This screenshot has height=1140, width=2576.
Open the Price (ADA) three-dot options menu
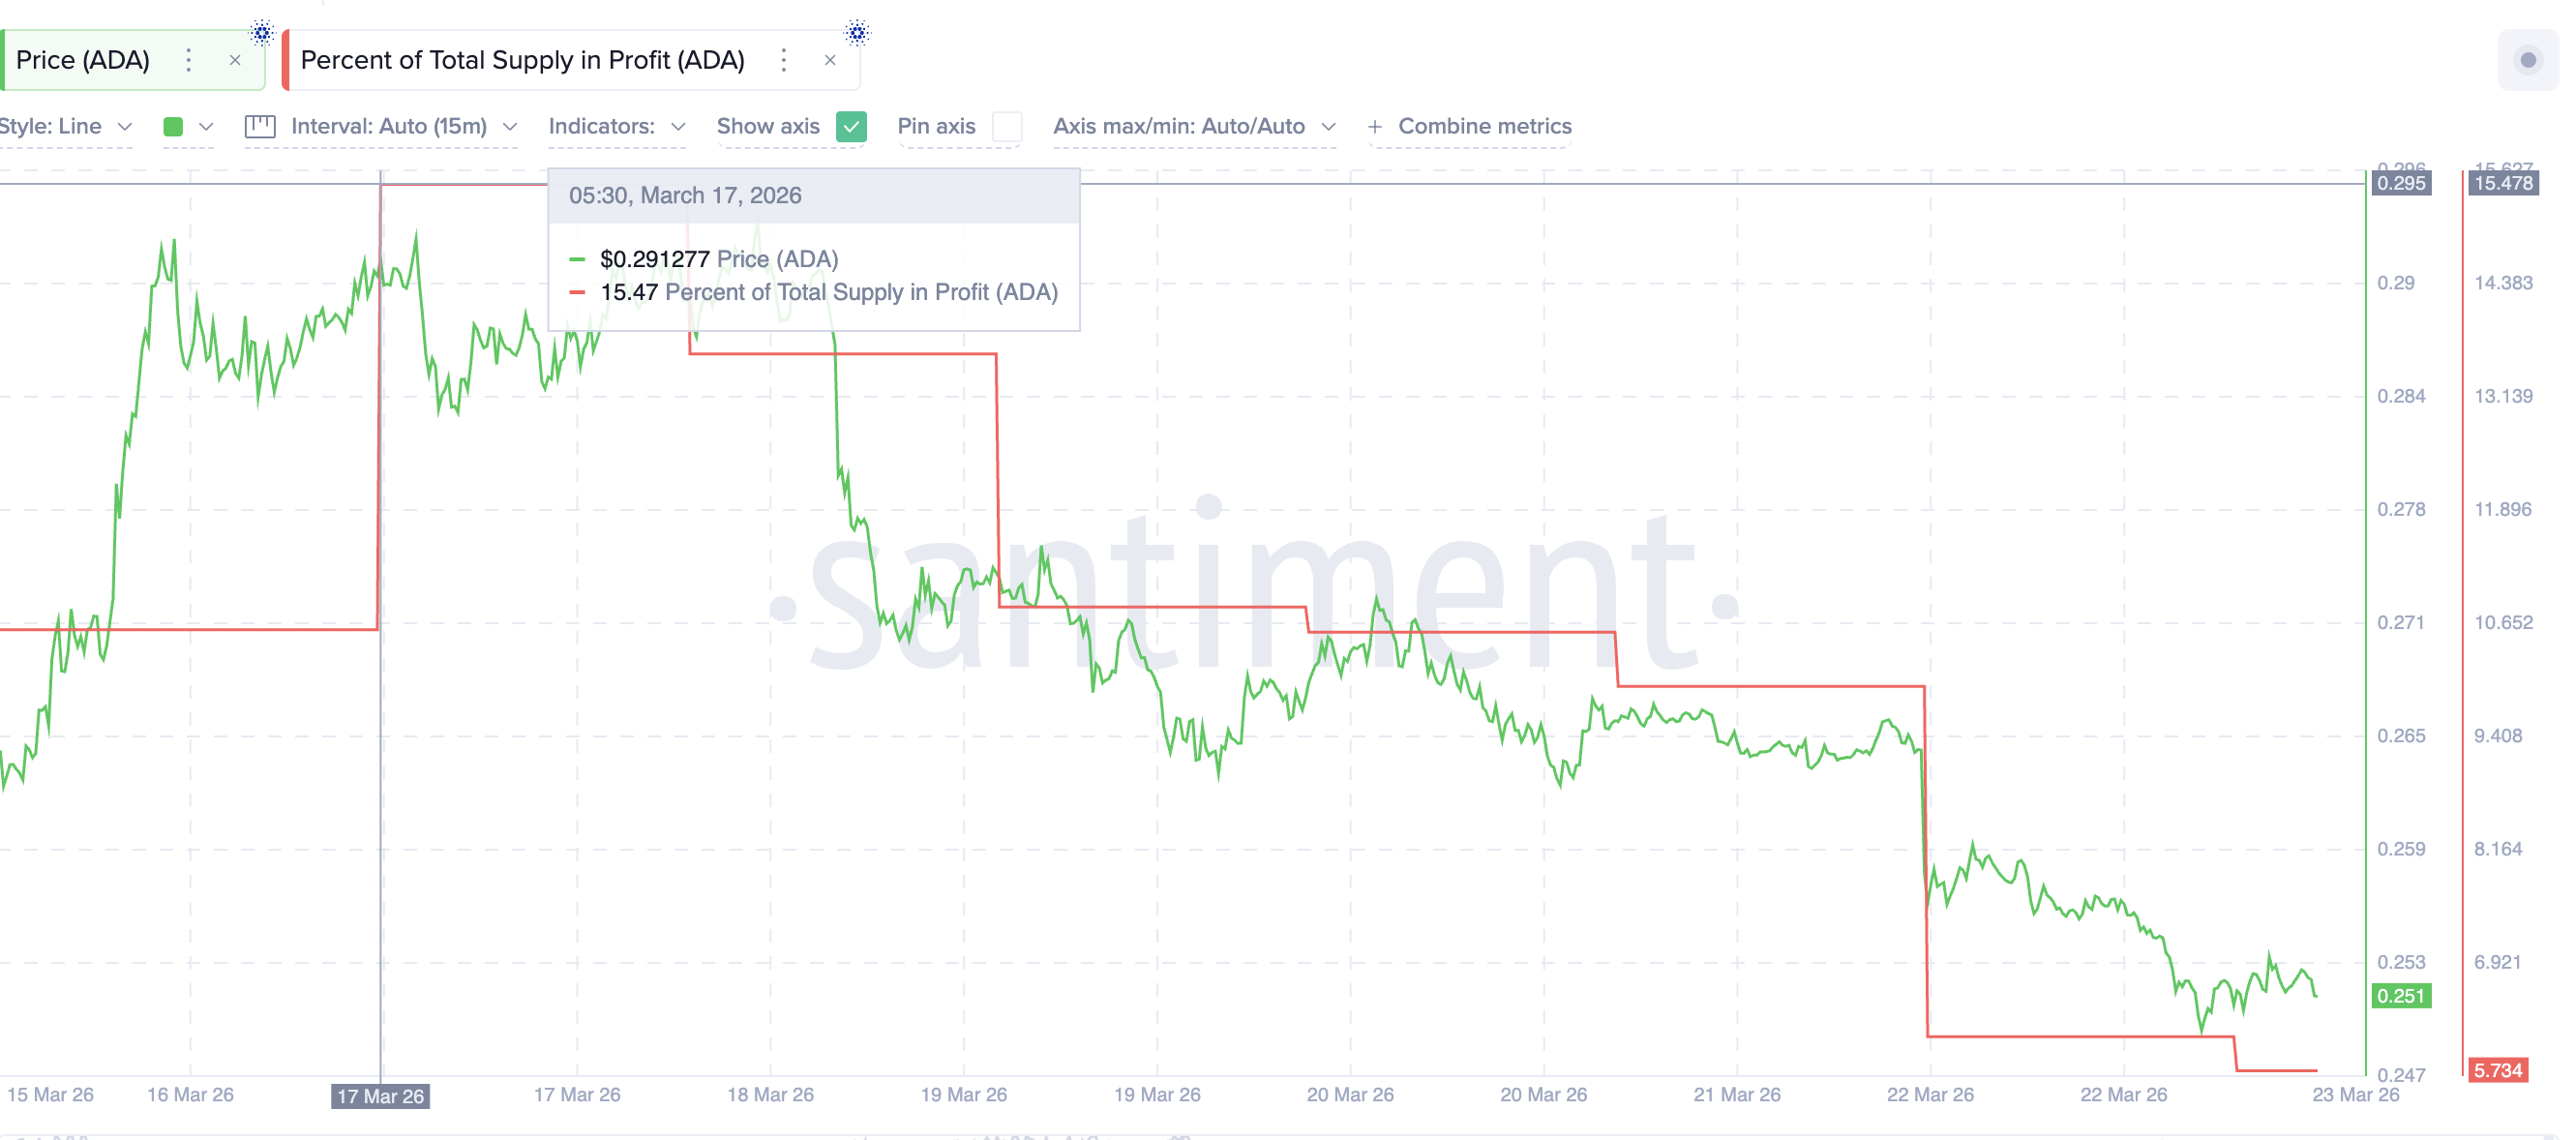click(189, 60)
